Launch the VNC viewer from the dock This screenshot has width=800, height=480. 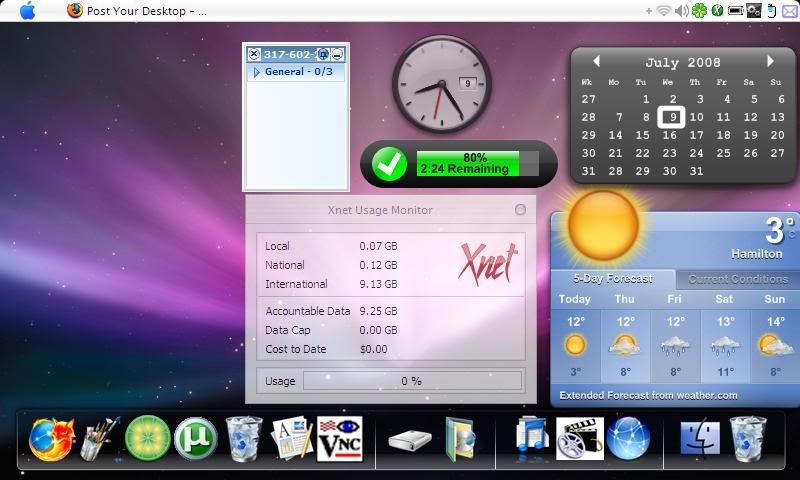click(340, 439)
